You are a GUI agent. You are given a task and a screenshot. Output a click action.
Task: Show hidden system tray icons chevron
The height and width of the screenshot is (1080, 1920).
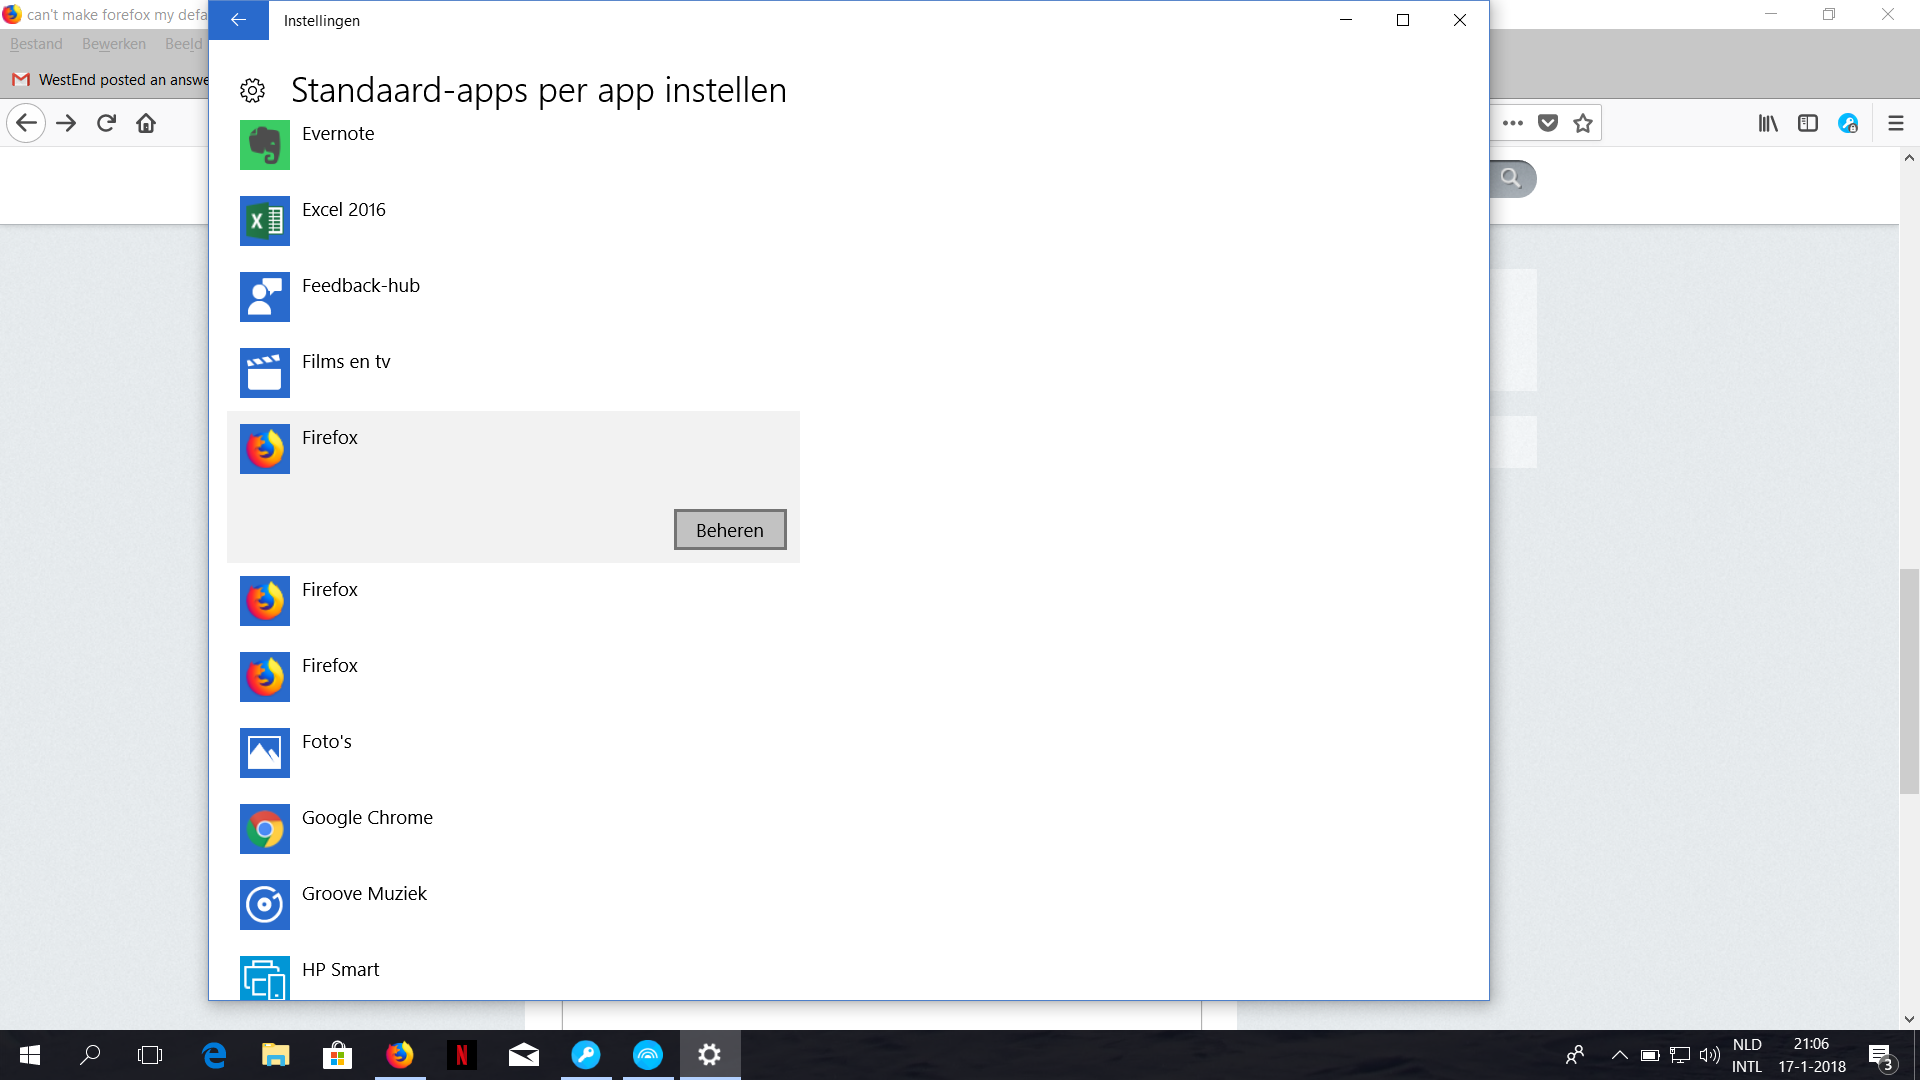(x=1619, y=1055)
